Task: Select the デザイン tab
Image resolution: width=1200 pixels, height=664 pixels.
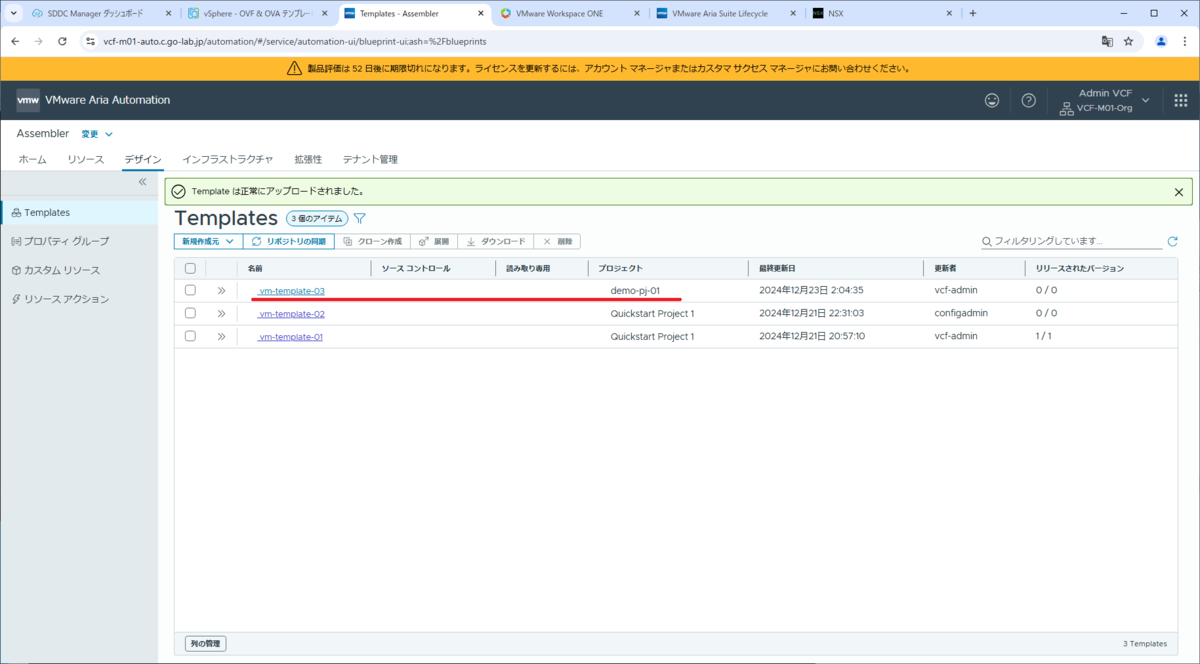Action: coord(143,159)
